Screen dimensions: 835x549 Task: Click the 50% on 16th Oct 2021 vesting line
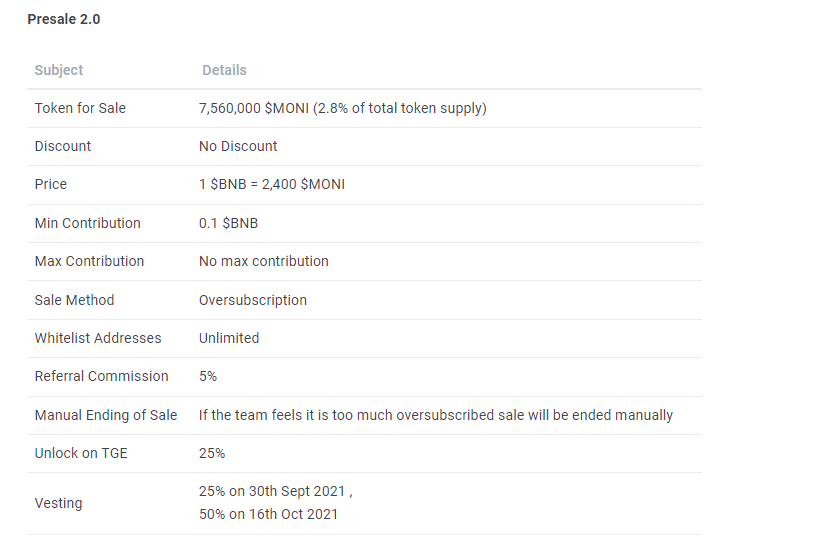click(x=268, y=514)
